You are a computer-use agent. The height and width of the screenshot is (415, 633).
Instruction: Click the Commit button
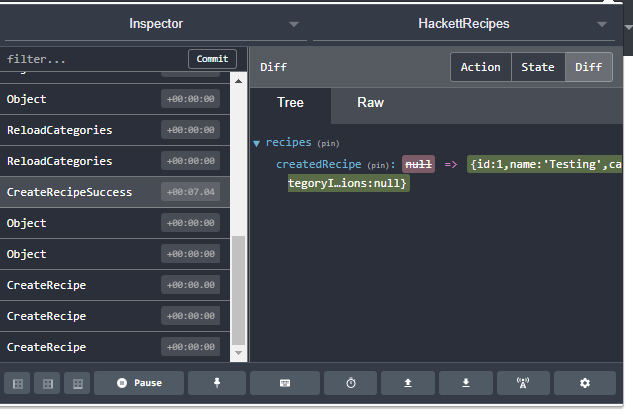pos(212,59)
